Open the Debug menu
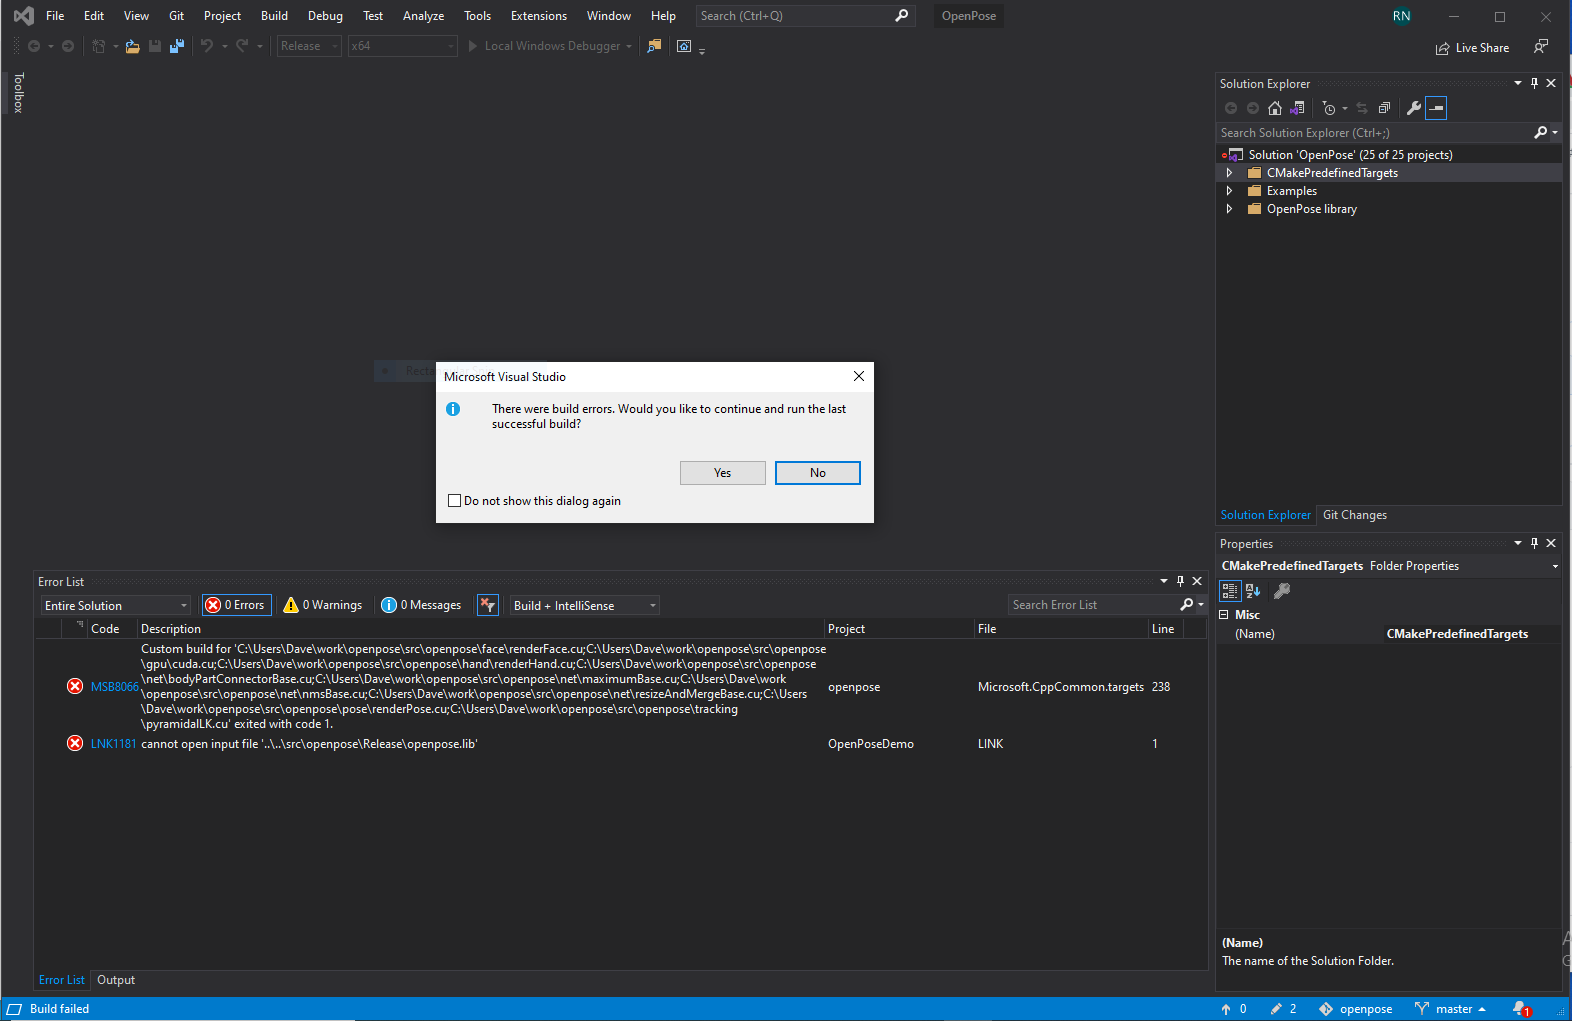Image resolution: width=1572 pixels, height=1021 pixels. 325,16
